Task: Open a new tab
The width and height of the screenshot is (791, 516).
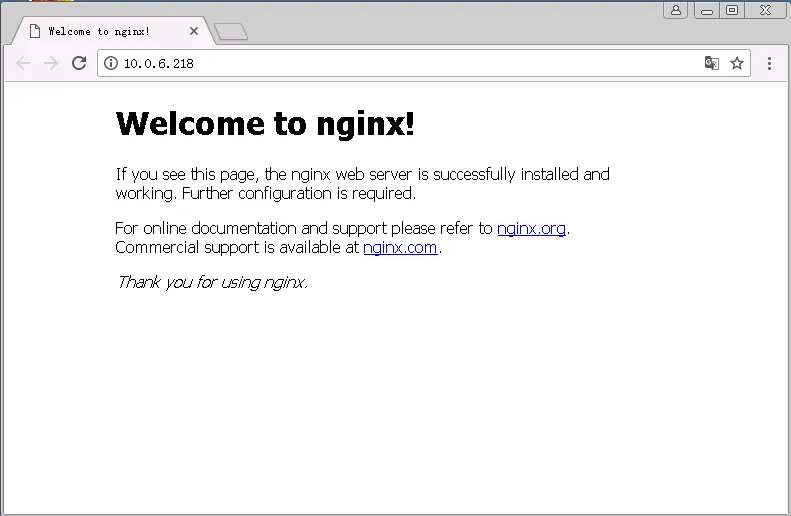Action: tap(231, 31)
